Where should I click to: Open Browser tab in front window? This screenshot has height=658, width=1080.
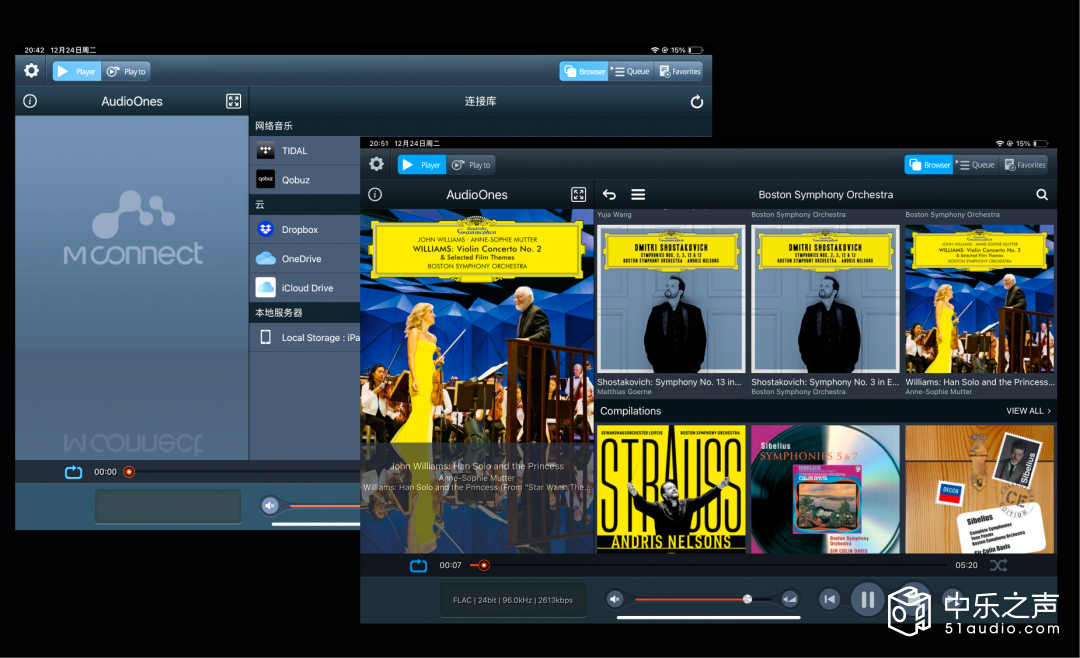tap(929, 165)
